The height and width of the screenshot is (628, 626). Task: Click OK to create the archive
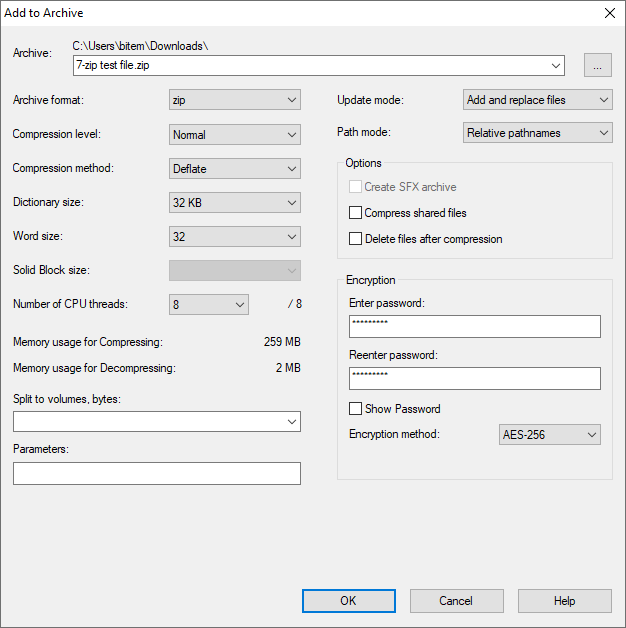348,601
